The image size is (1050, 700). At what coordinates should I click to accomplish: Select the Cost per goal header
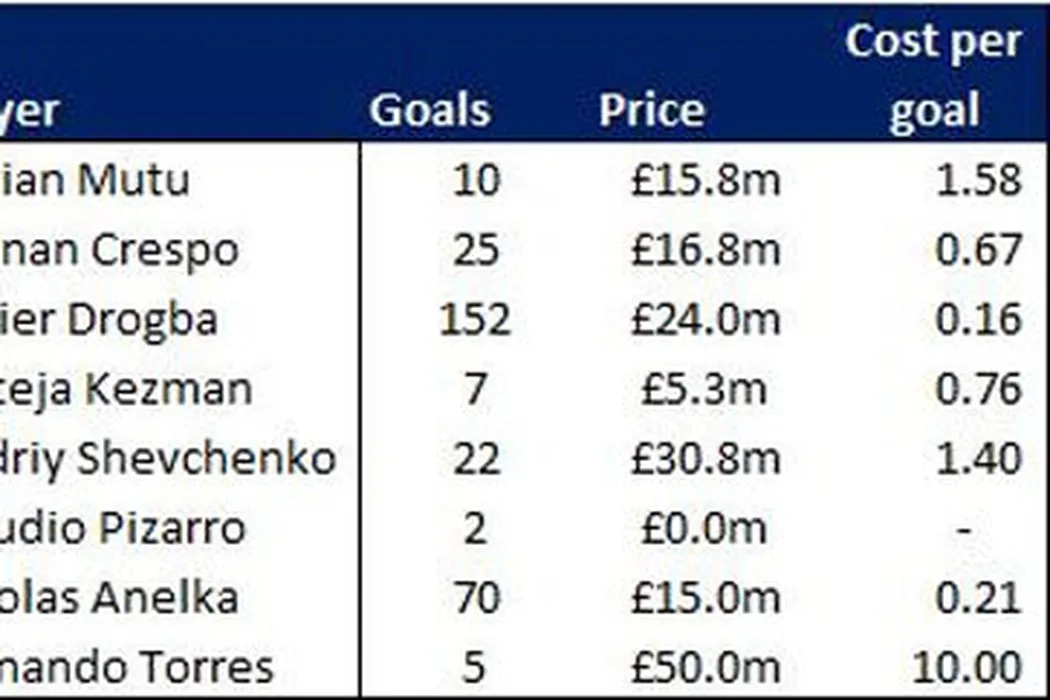[x=933, y=76]
